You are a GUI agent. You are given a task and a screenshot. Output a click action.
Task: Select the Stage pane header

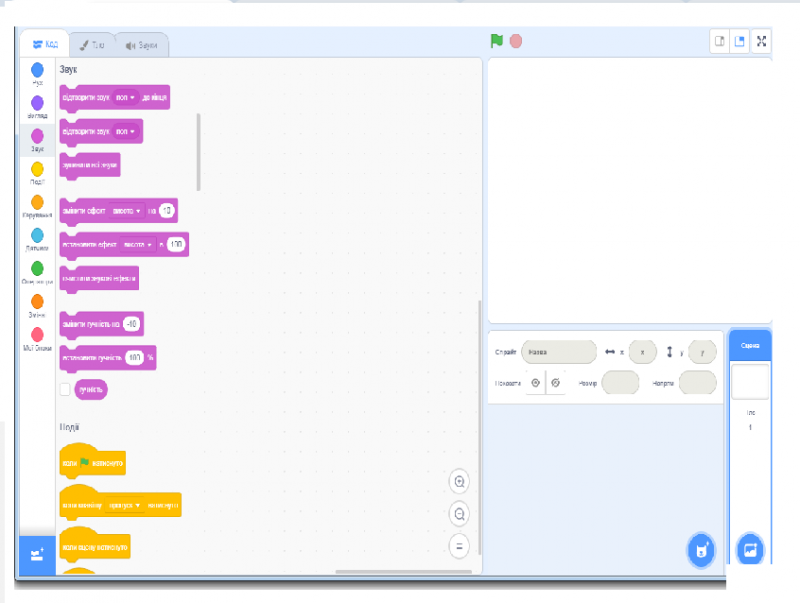(750, 345)
